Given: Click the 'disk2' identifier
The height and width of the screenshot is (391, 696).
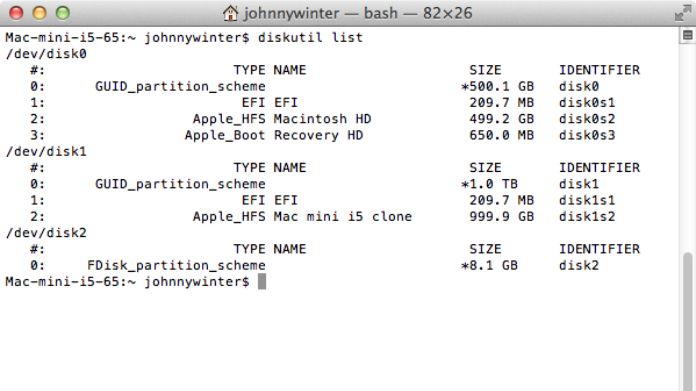Looking at the screenshot, I should click(579, 265).
